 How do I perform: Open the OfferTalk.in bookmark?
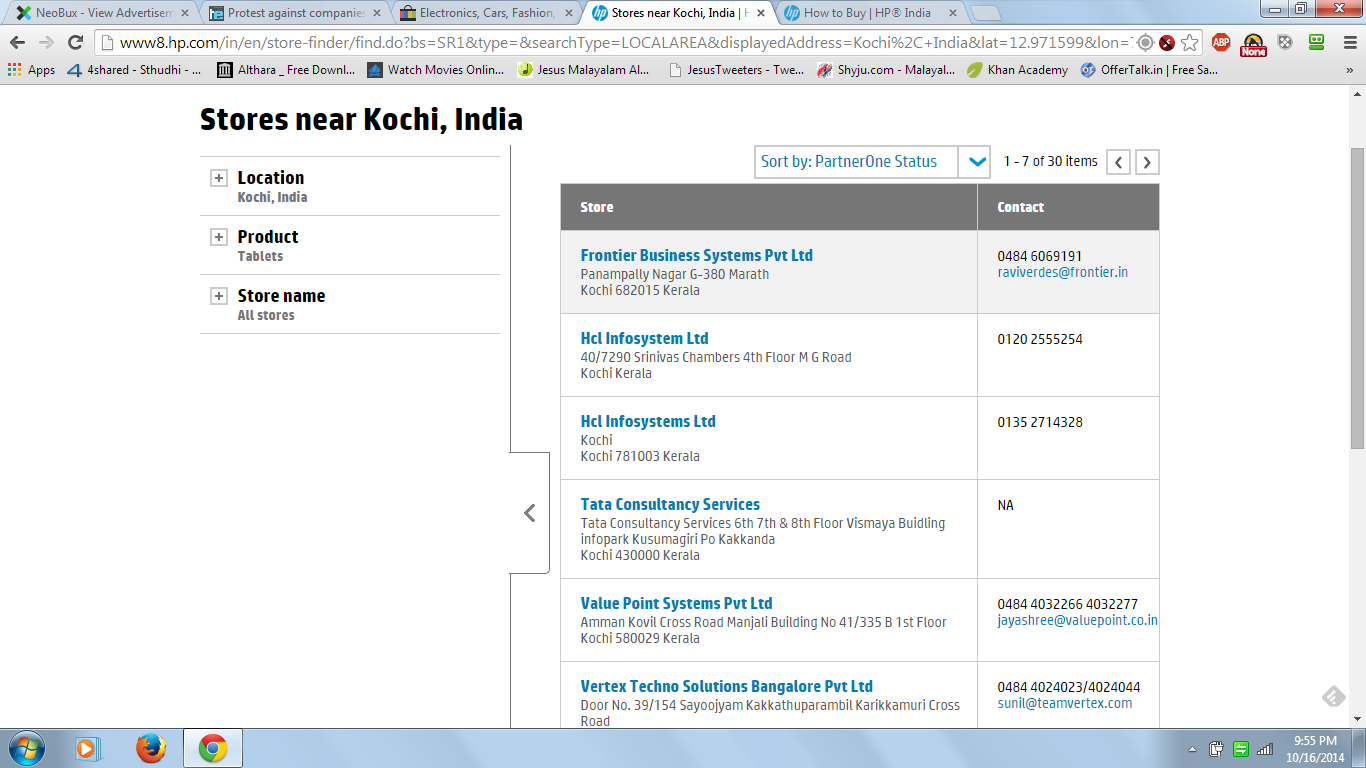[1149, 70]
